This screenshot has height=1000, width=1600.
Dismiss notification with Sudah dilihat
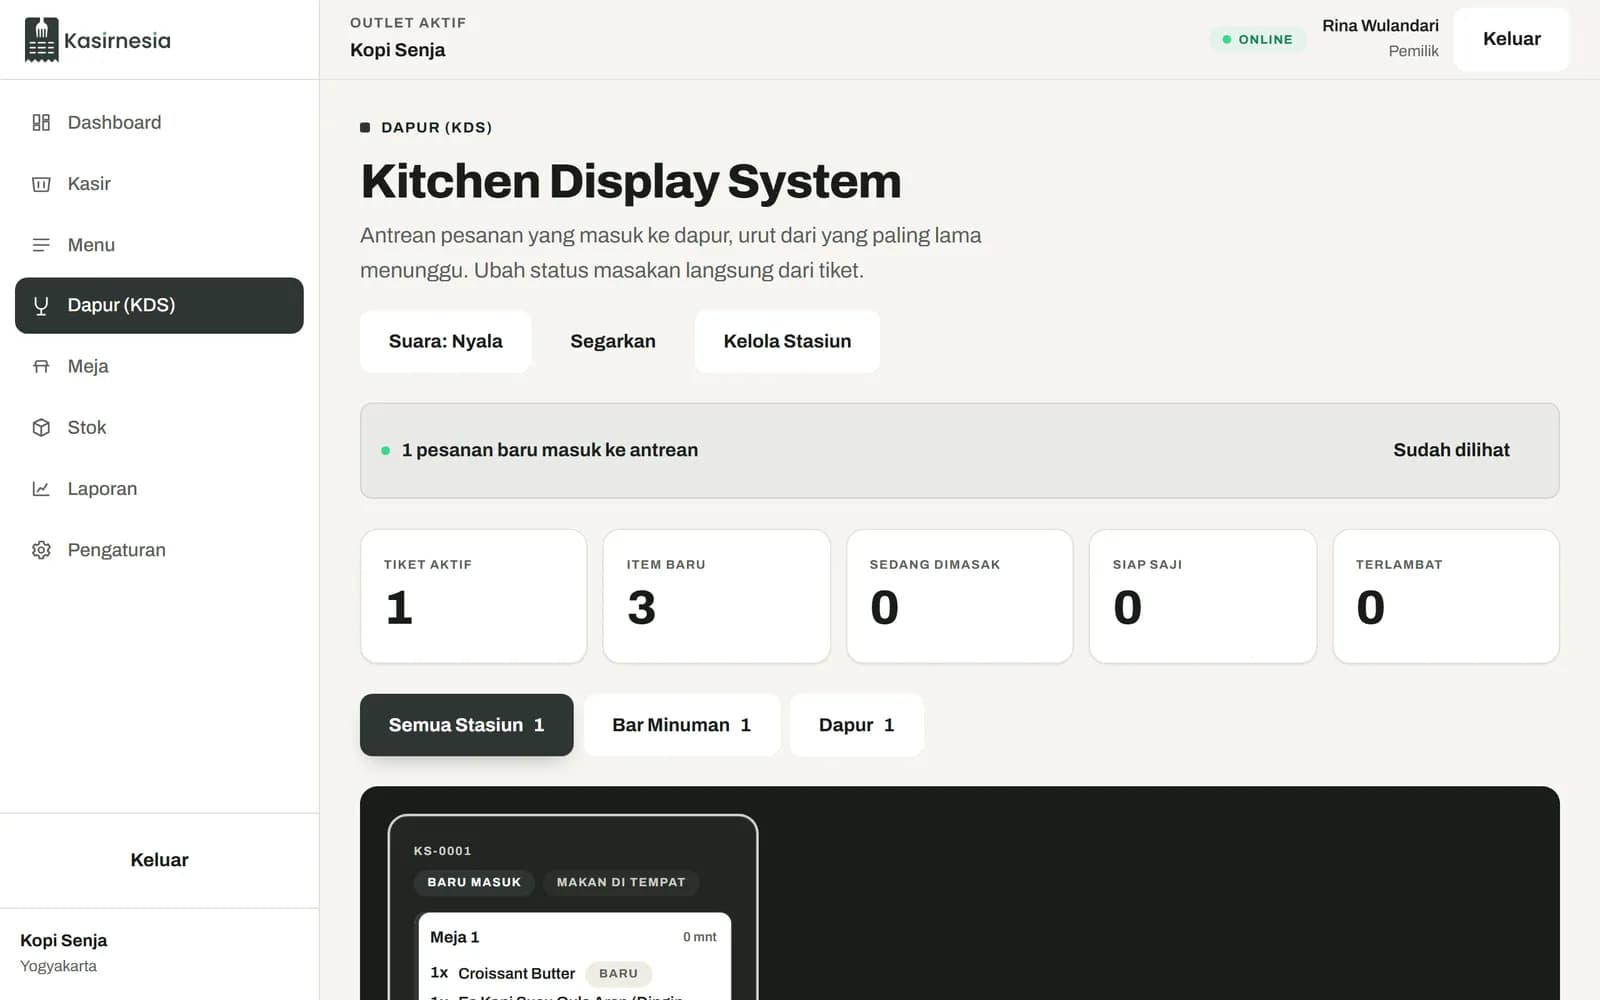point(1451,450)
